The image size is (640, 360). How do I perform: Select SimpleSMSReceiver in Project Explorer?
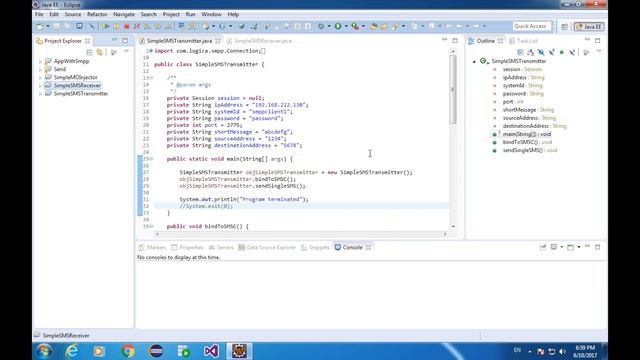coord(77,86)
